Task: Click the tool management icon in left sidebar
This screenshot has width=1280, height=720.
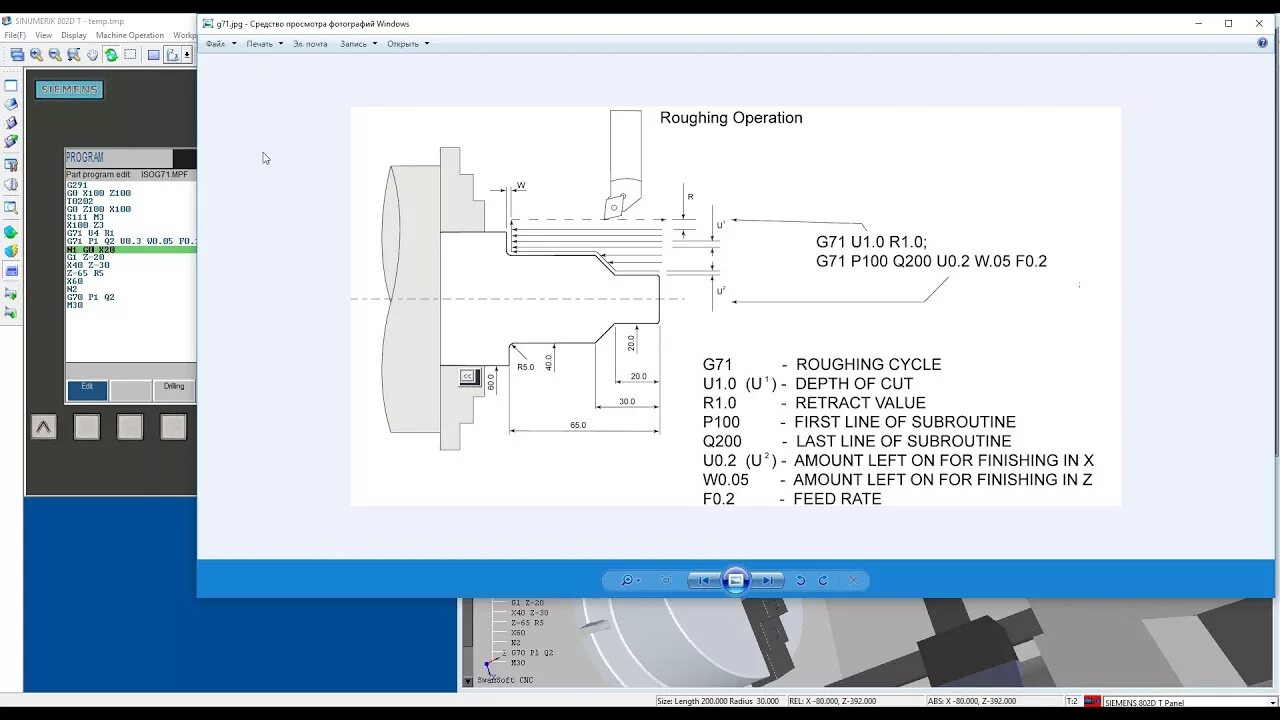Action: point(11,165)
